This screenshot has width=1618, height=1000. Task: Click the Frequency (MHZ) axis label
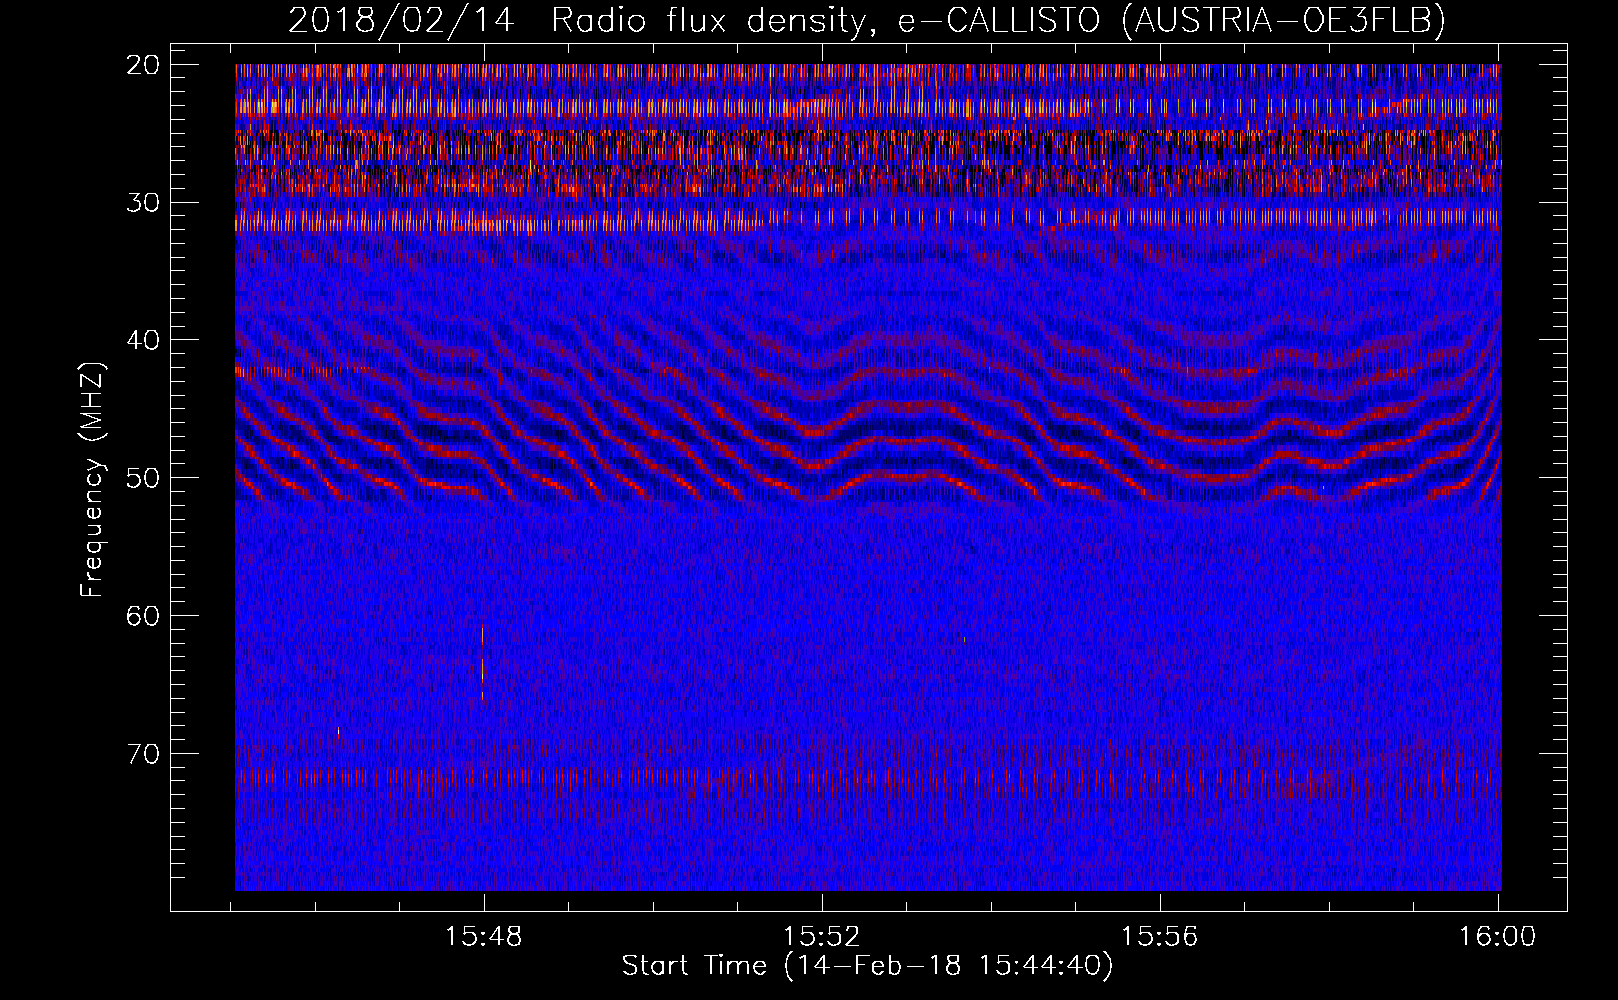(x=92, y=480)
